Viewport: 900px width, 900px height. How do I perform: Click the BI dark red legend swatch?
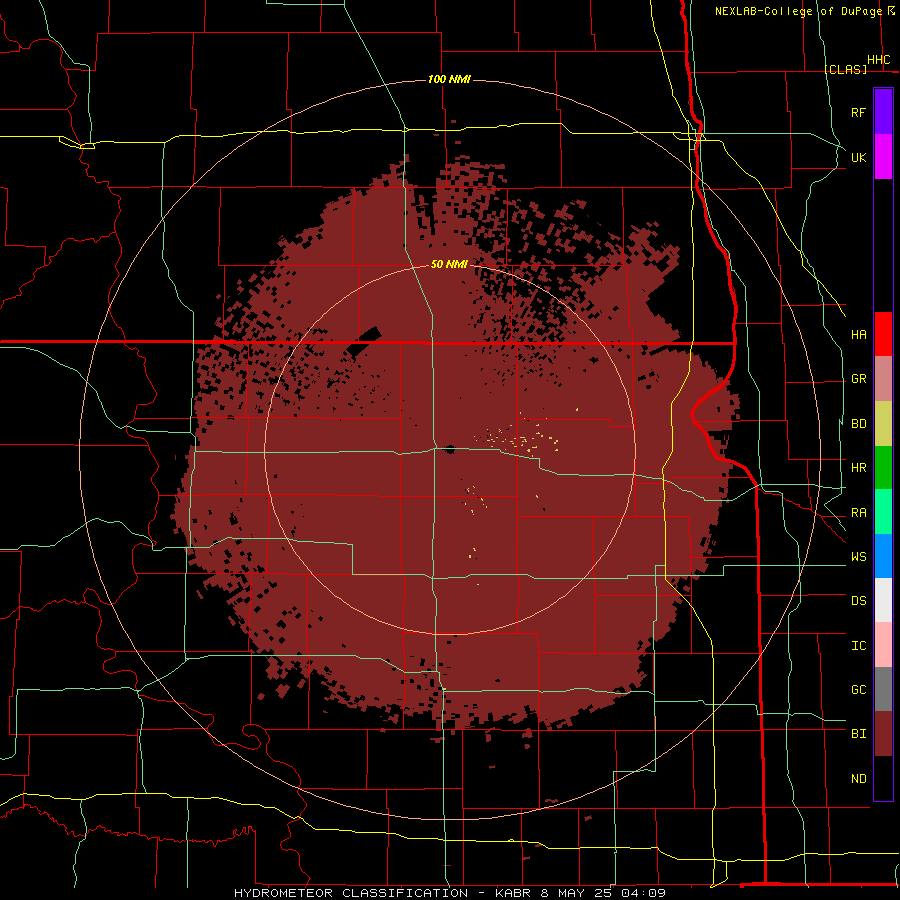(883, 734)
